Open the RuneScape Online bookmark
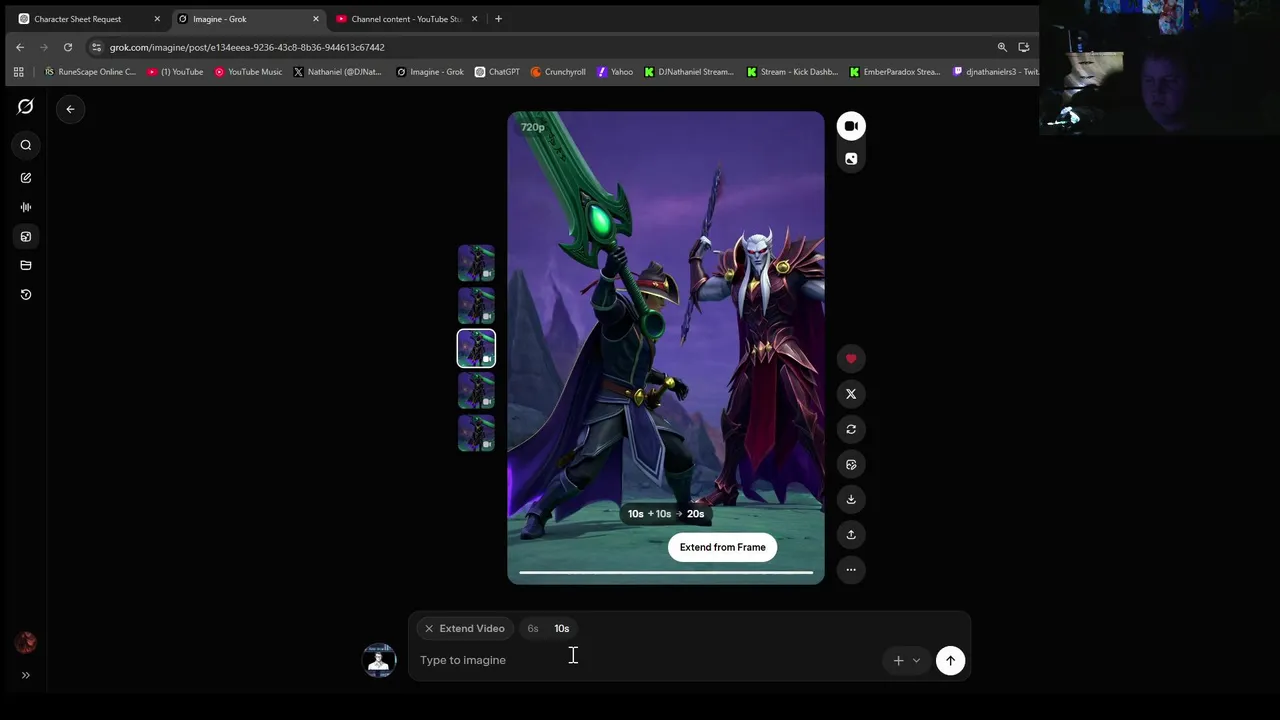The image size is (1280, 720). (90, 72)
